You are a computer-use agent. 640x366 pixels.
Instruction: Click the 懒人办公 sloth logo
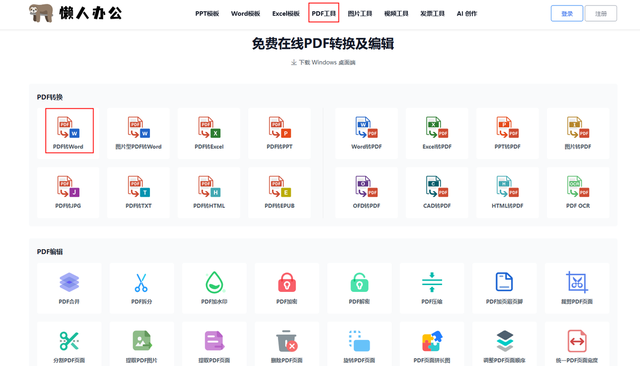(75, 13)
